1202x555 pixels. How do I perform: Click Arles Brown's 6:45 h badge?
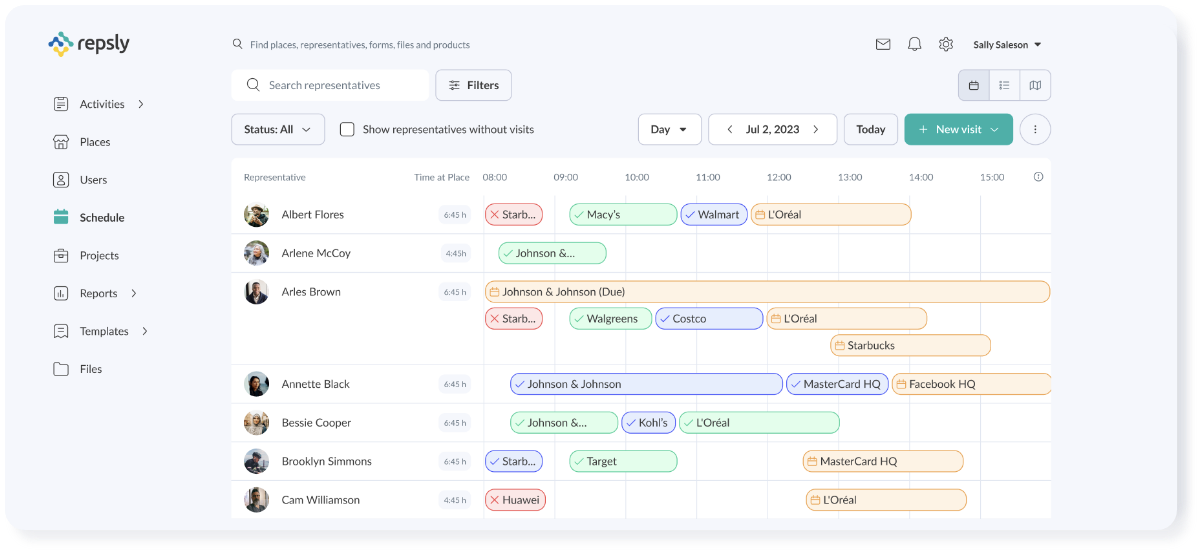455,292
